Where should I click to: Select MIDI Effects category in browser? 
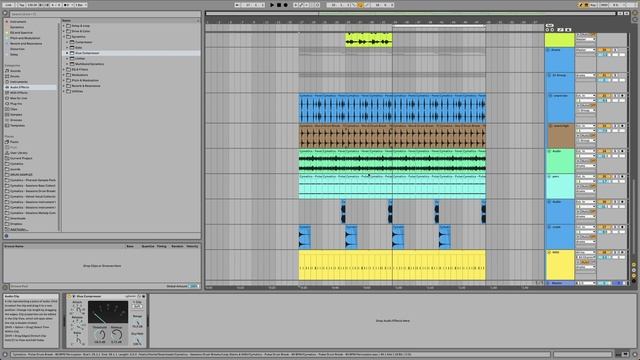(x=19, y=93)
